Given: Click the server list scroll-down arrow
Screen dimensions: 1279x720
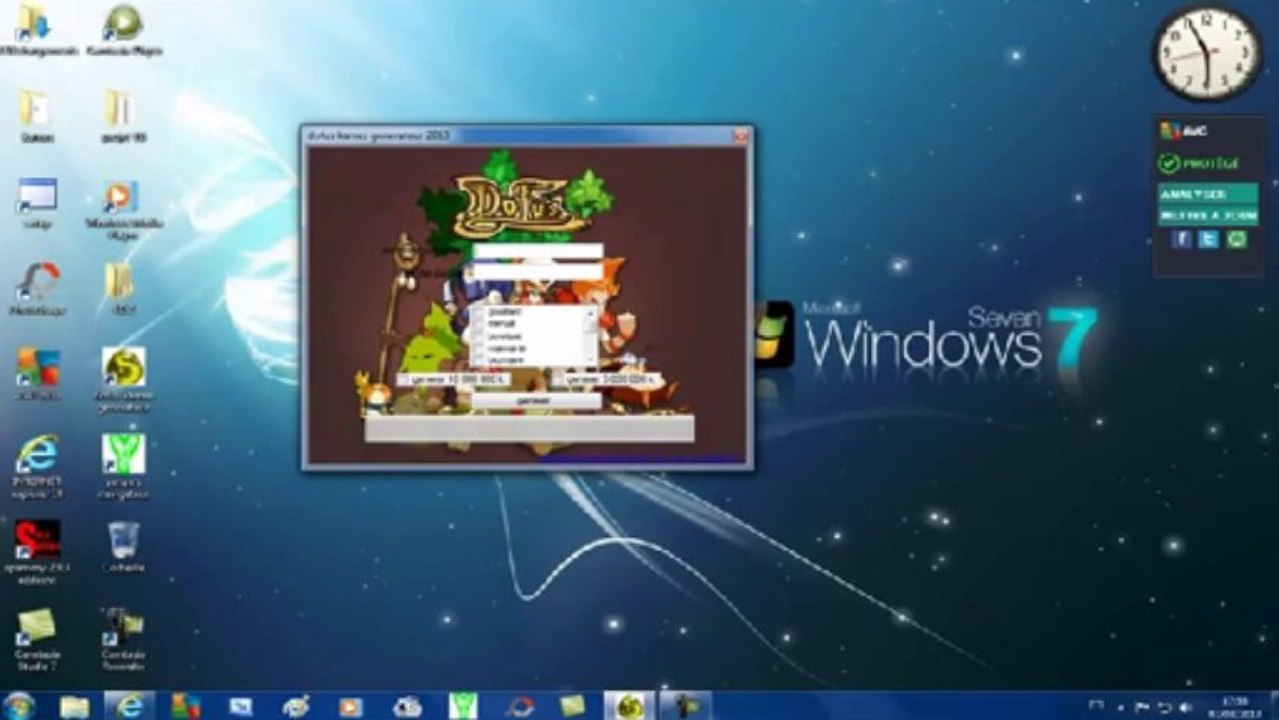Looking at the screenshot, I should pos(591,359).
